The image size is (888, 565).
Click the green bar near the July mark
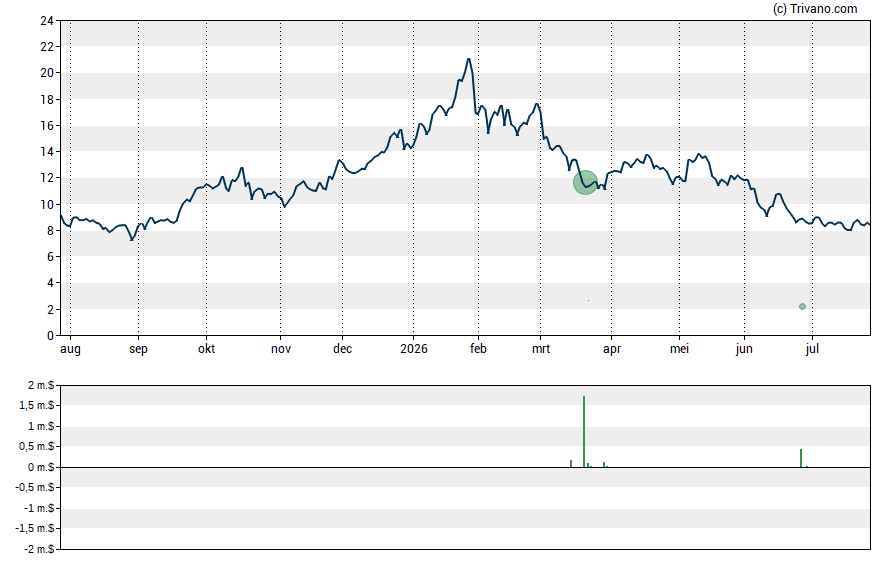point(801,458)
